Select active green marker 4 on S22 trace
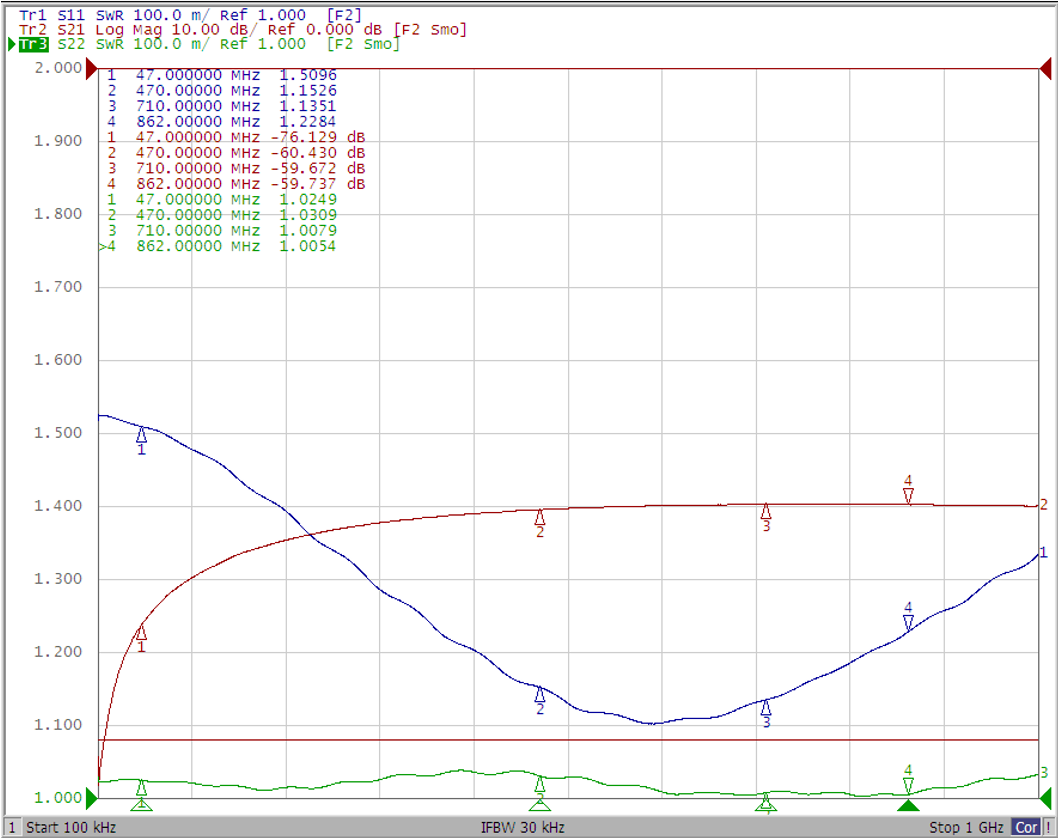 [908, 785]
